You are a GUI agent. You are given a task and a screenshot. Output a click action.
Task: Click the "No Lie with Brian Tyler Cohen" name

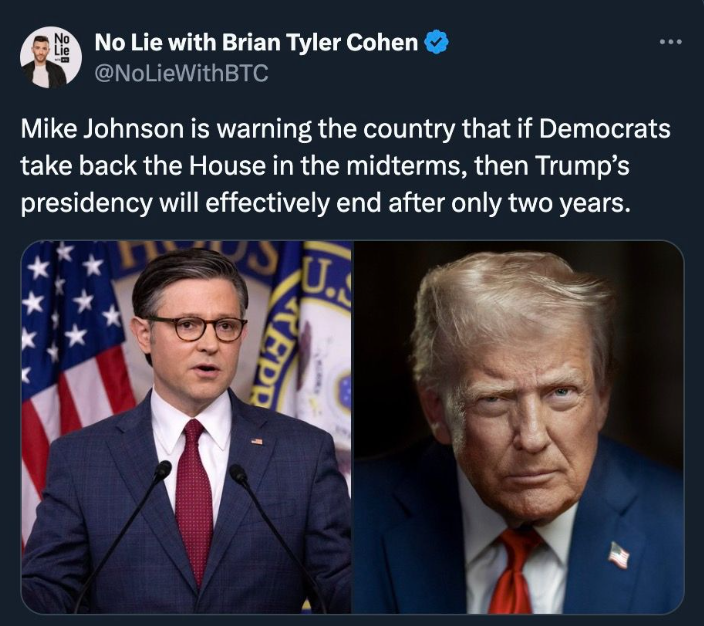coord(256,43)
